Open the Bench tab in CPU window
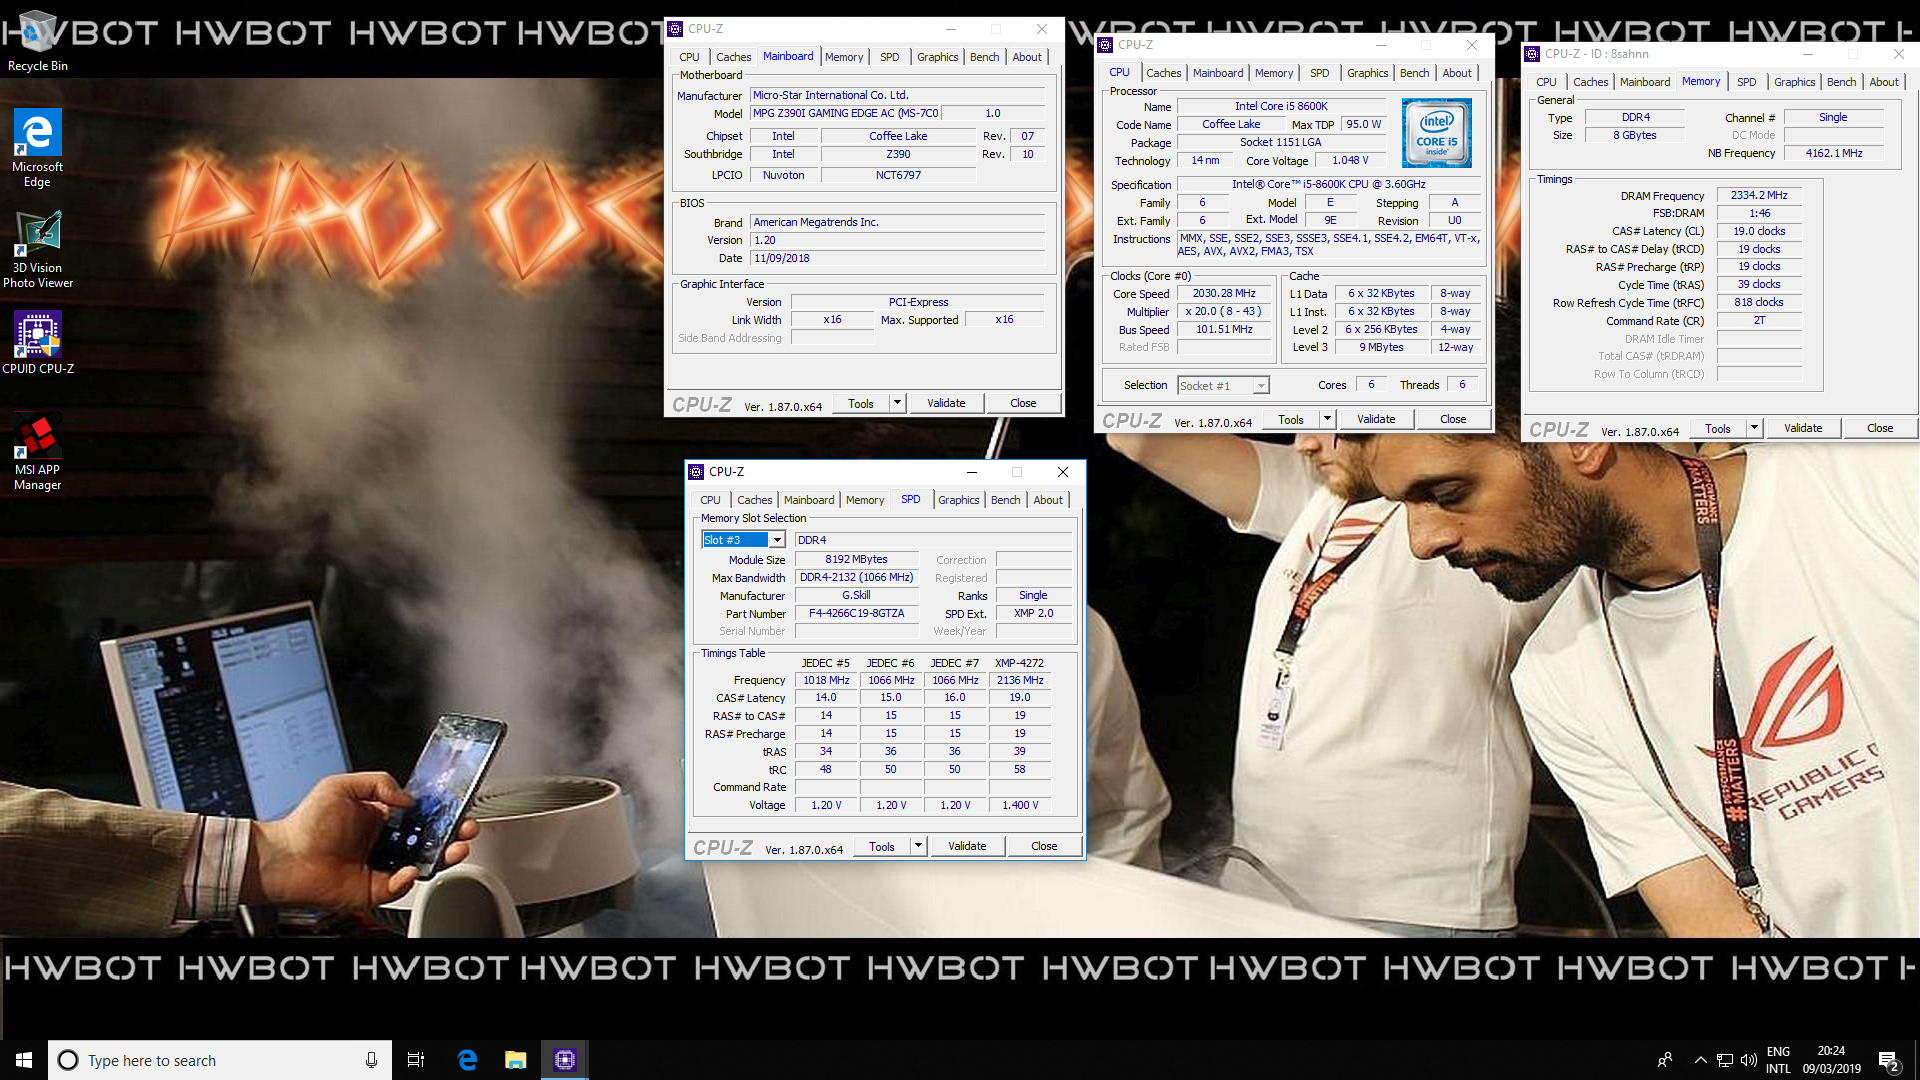1920x1080 pixels. coord(1414,73)
